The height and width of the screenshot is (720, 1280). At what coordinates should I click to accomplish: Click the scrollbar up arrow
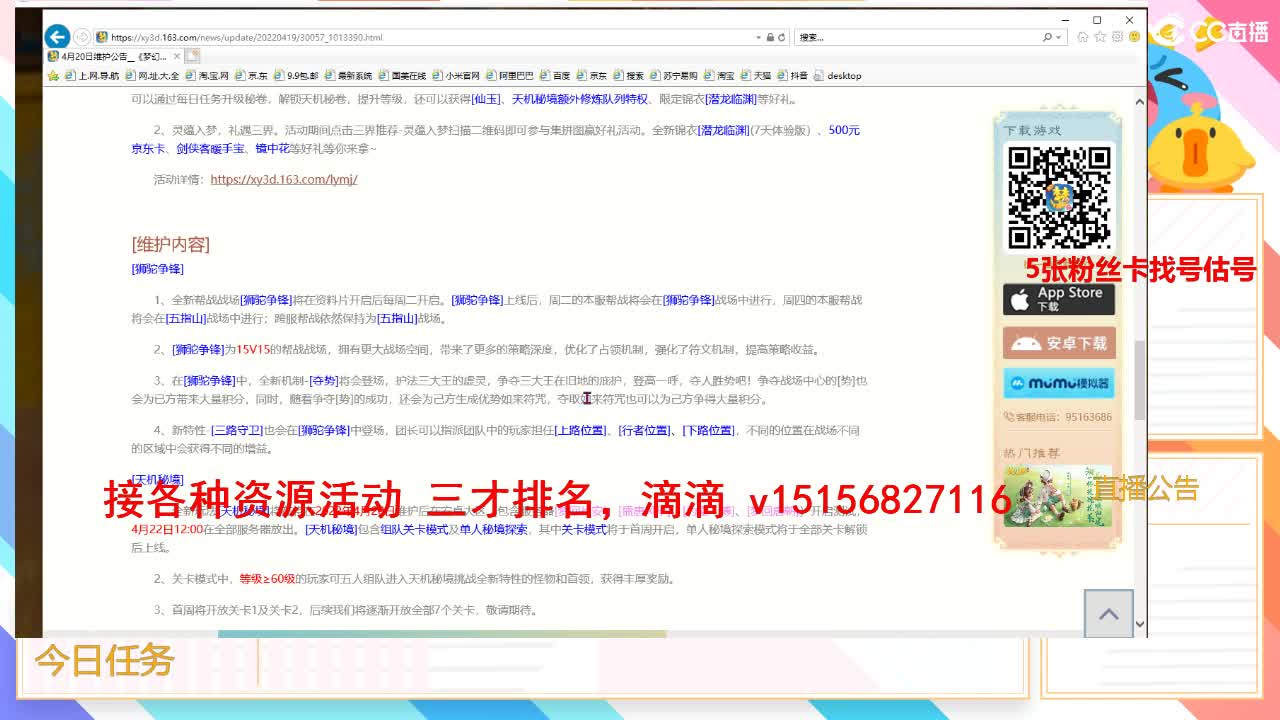tap(1139, 102)
